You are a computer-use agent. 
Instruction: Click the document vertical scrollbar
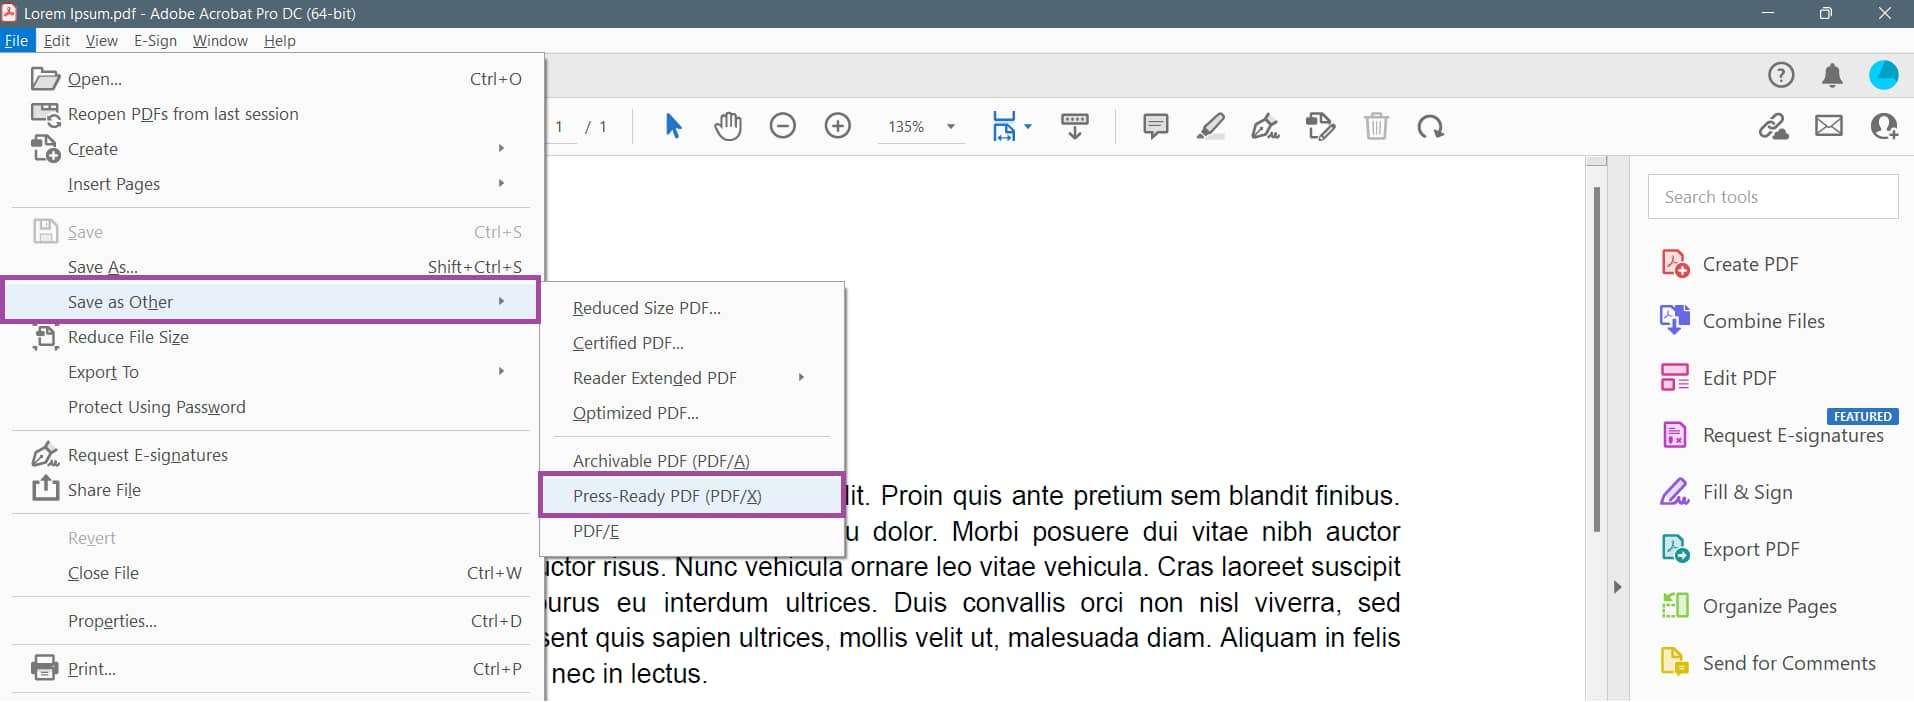tap(1596, 360)
